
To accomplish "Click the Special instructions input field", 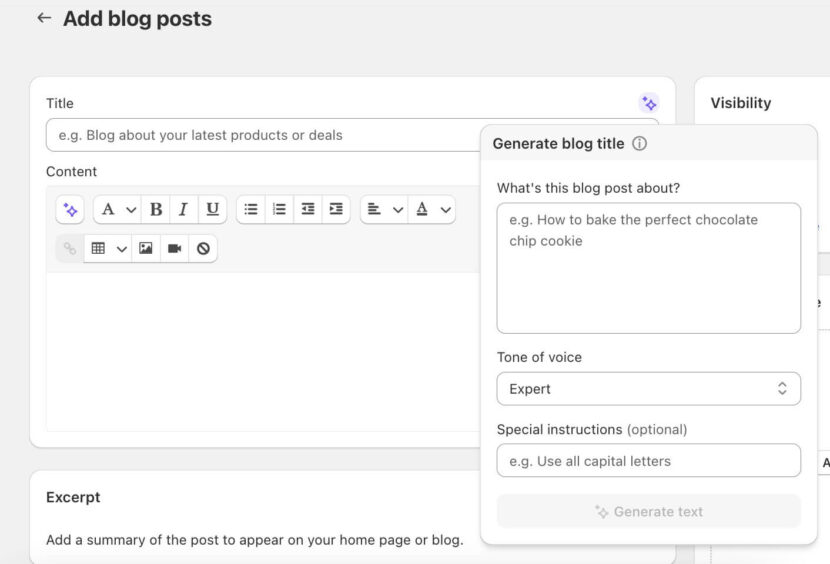I will point(648,461).
